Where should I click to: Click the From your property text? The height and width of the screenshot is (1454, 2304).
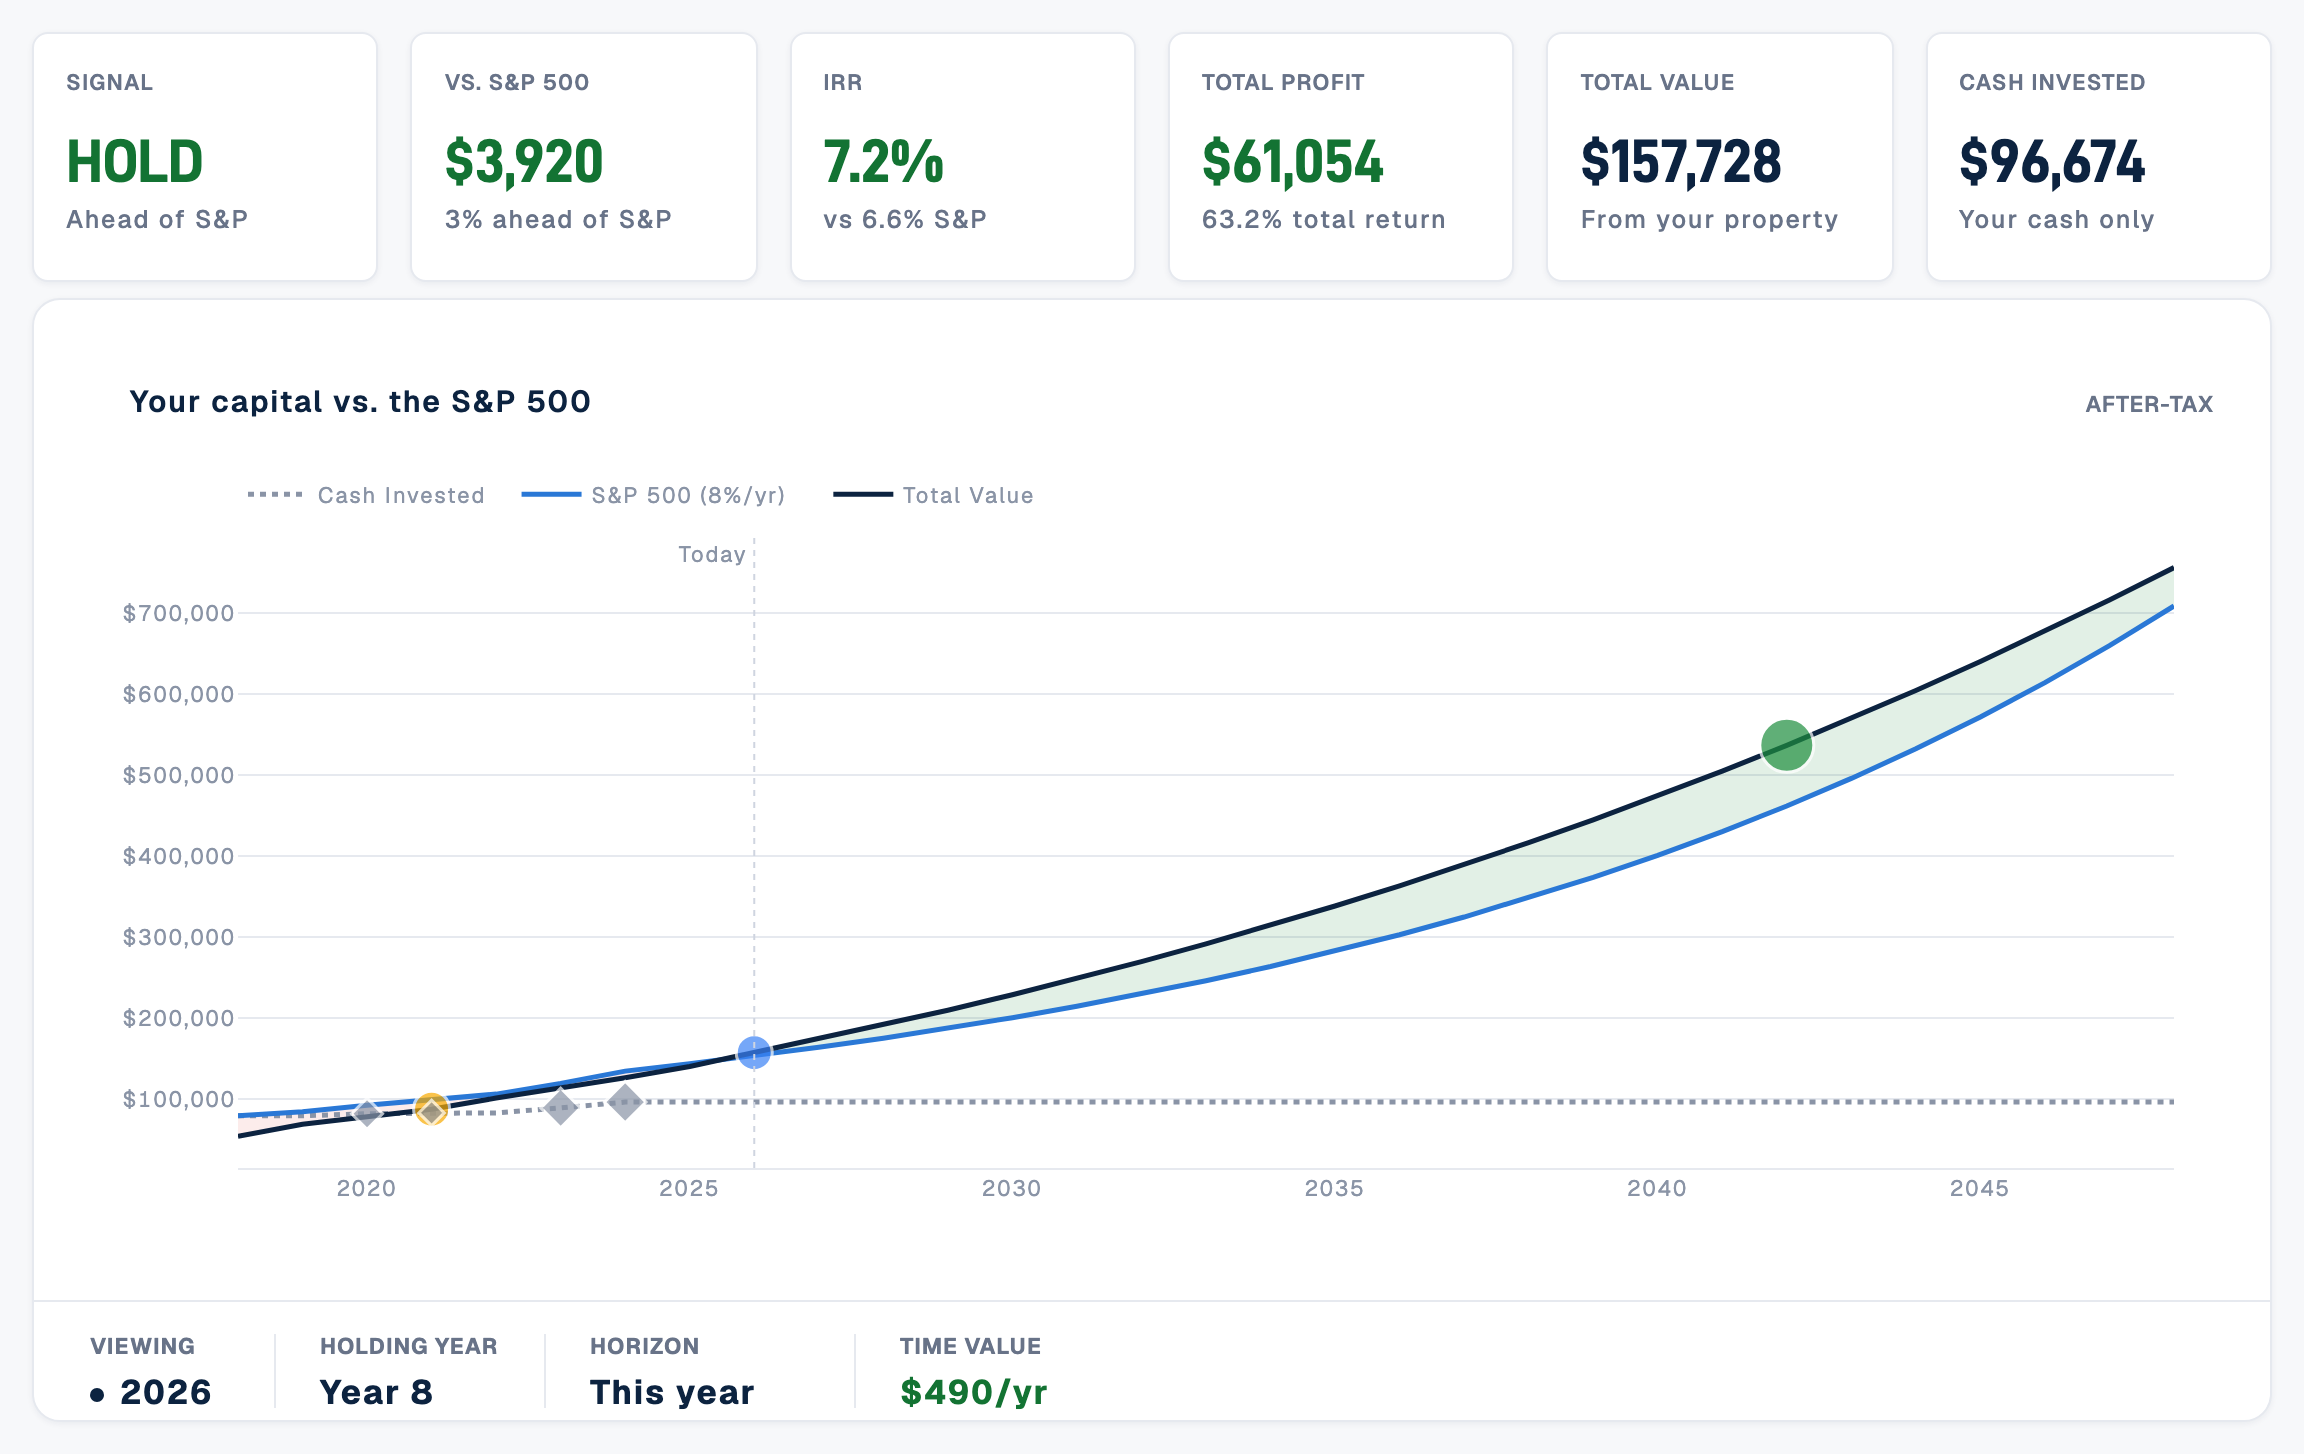pyautogui.click(x=1709, y=219)
